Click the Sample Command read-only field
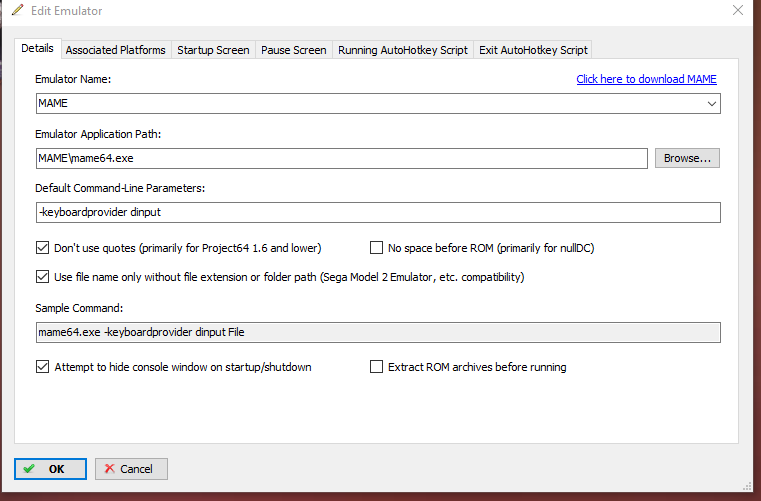 point(378,333)
